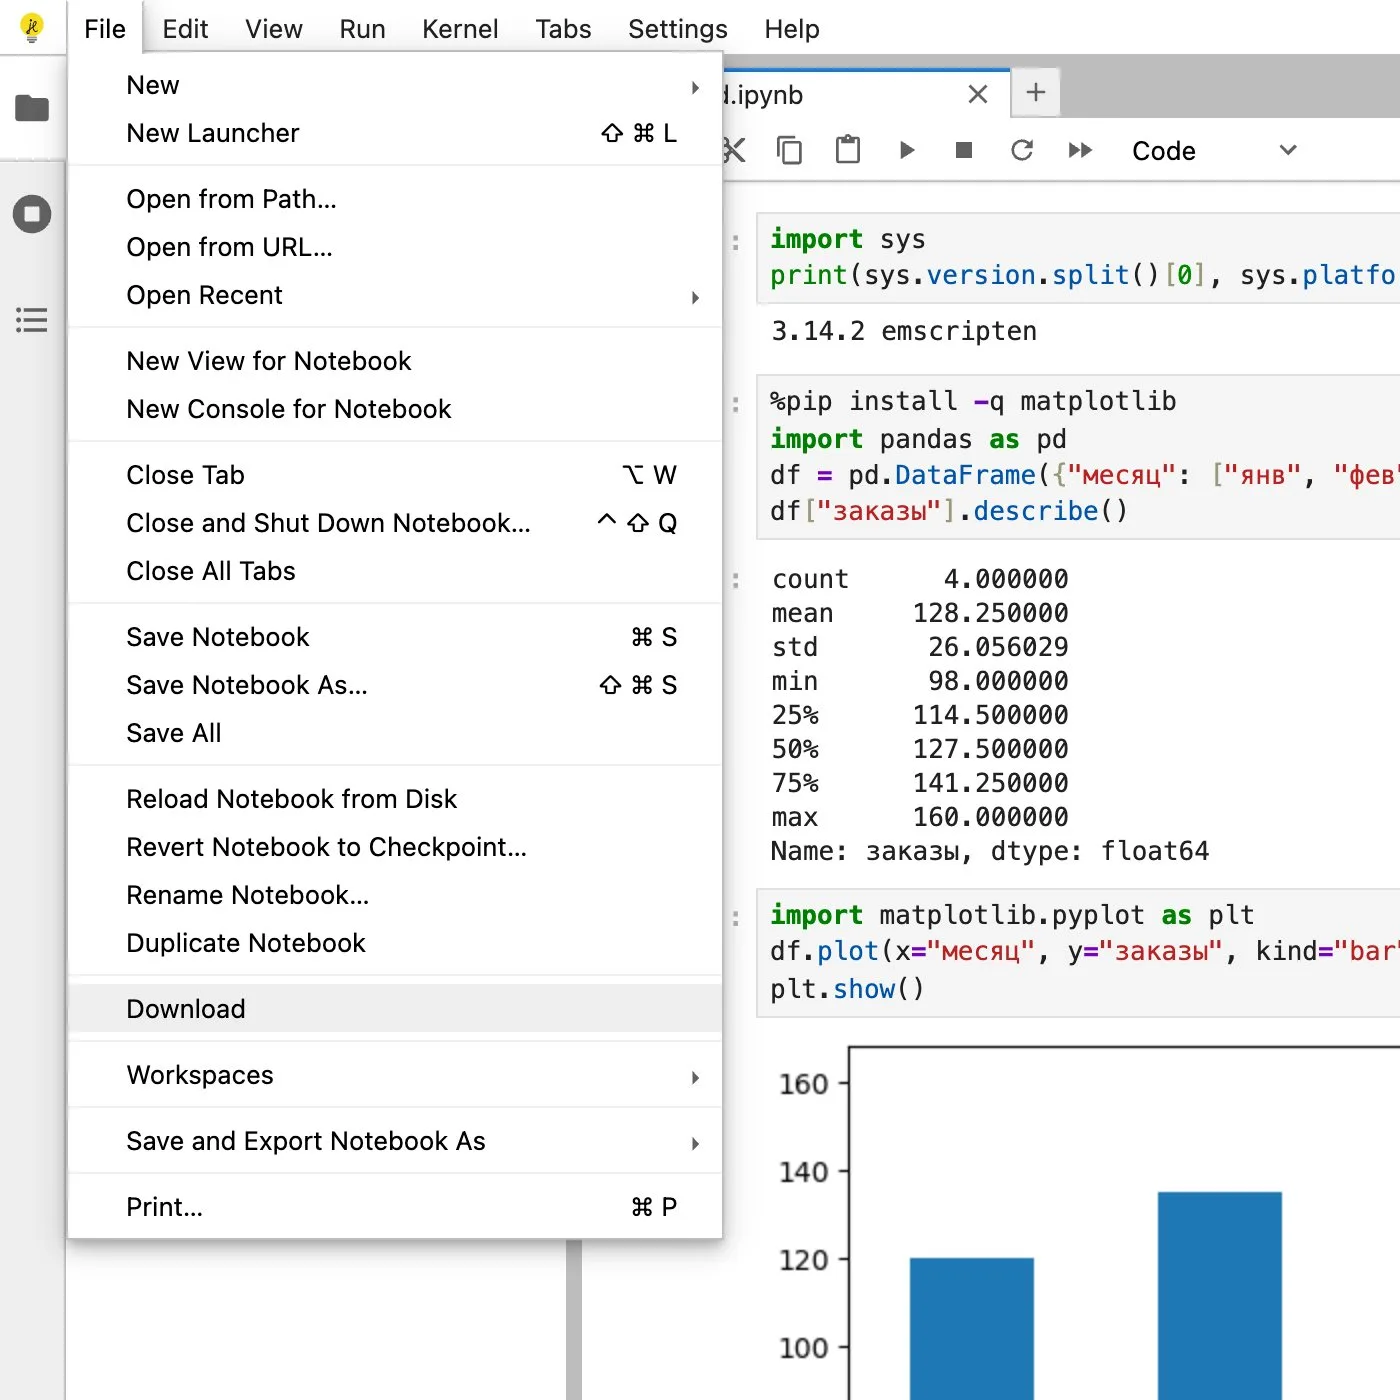Expand the Workspaces submenu

395,1076
